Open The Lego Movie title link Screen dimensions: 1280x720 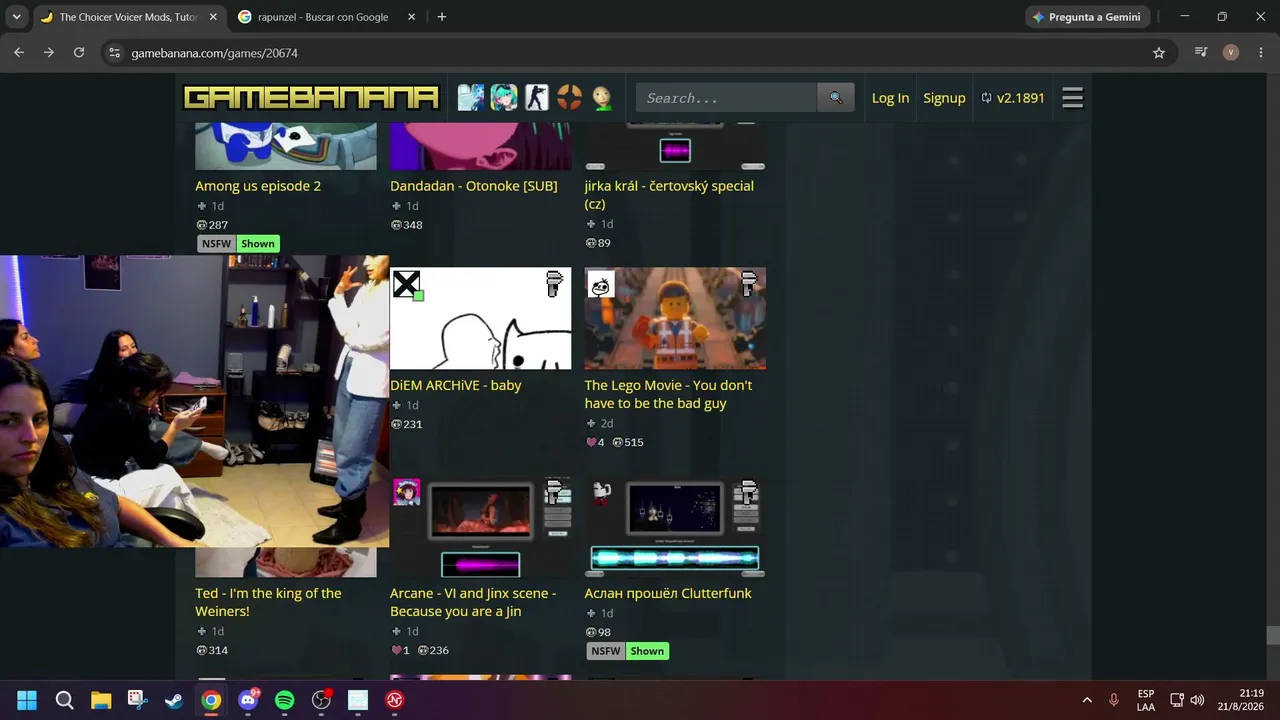pyautogui.click(x=668, y=394)
